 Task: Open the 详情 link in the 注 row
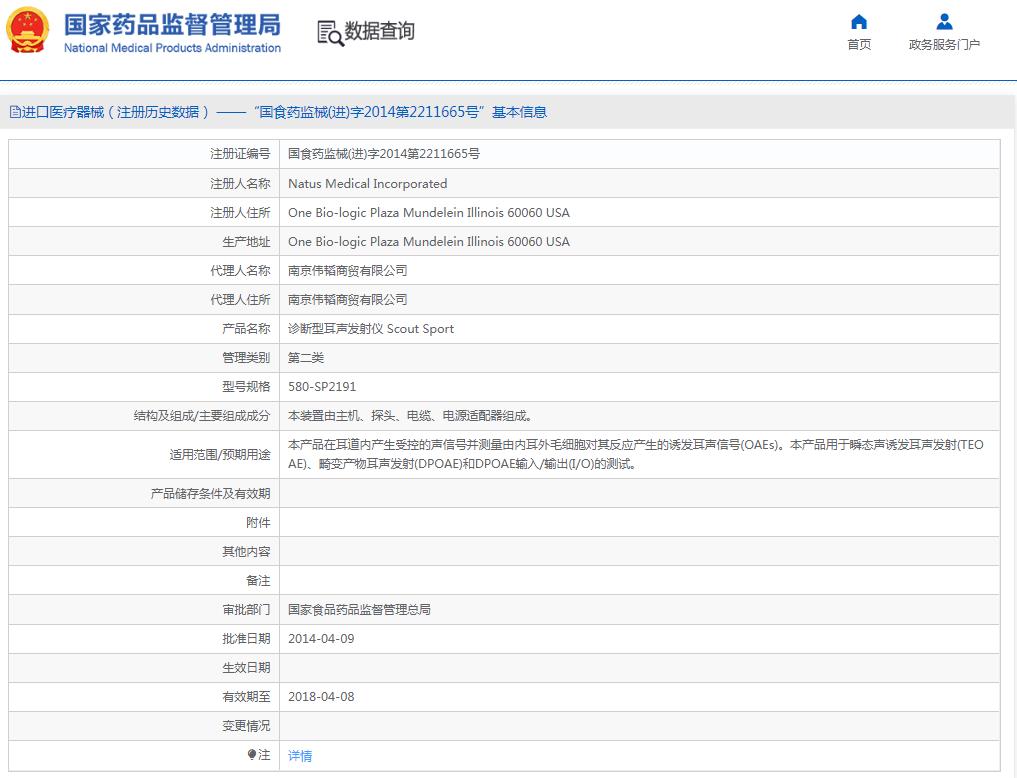pyautogui.click(x=300, y=756)
